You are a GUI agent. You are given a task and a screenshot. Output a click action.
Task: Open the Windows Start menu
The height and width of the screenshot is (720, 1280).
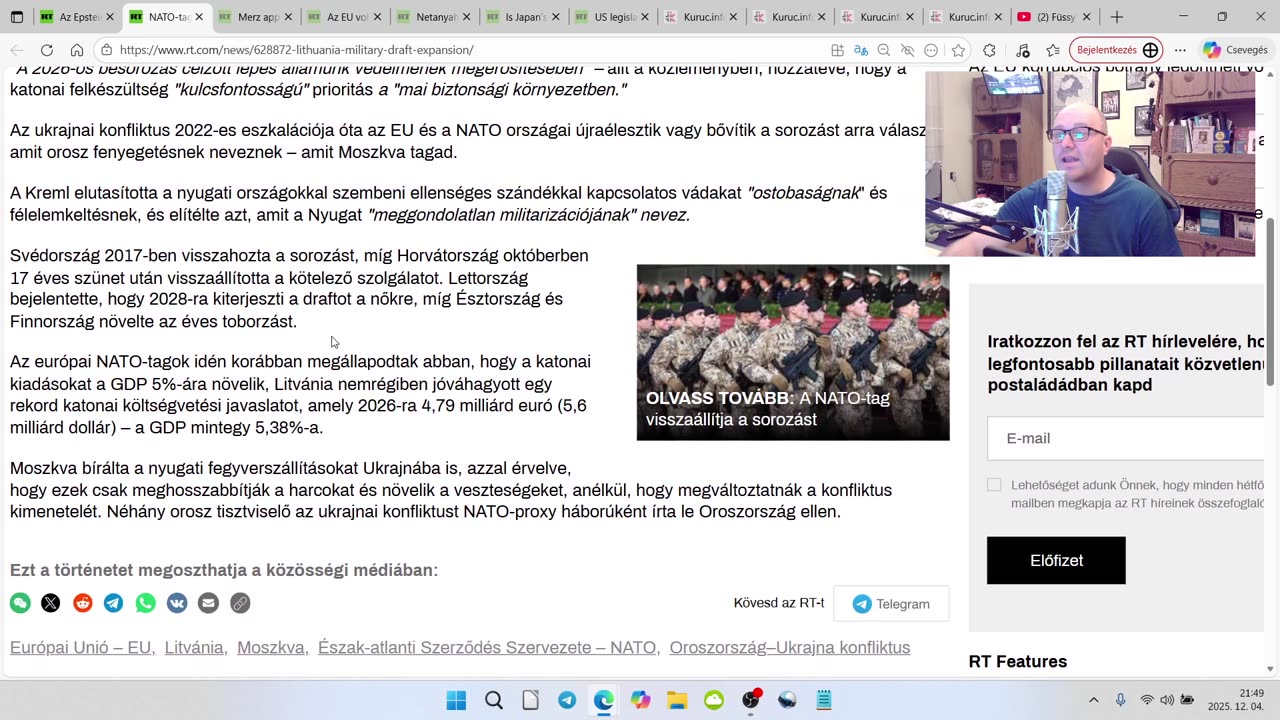(x=456, y=700)
